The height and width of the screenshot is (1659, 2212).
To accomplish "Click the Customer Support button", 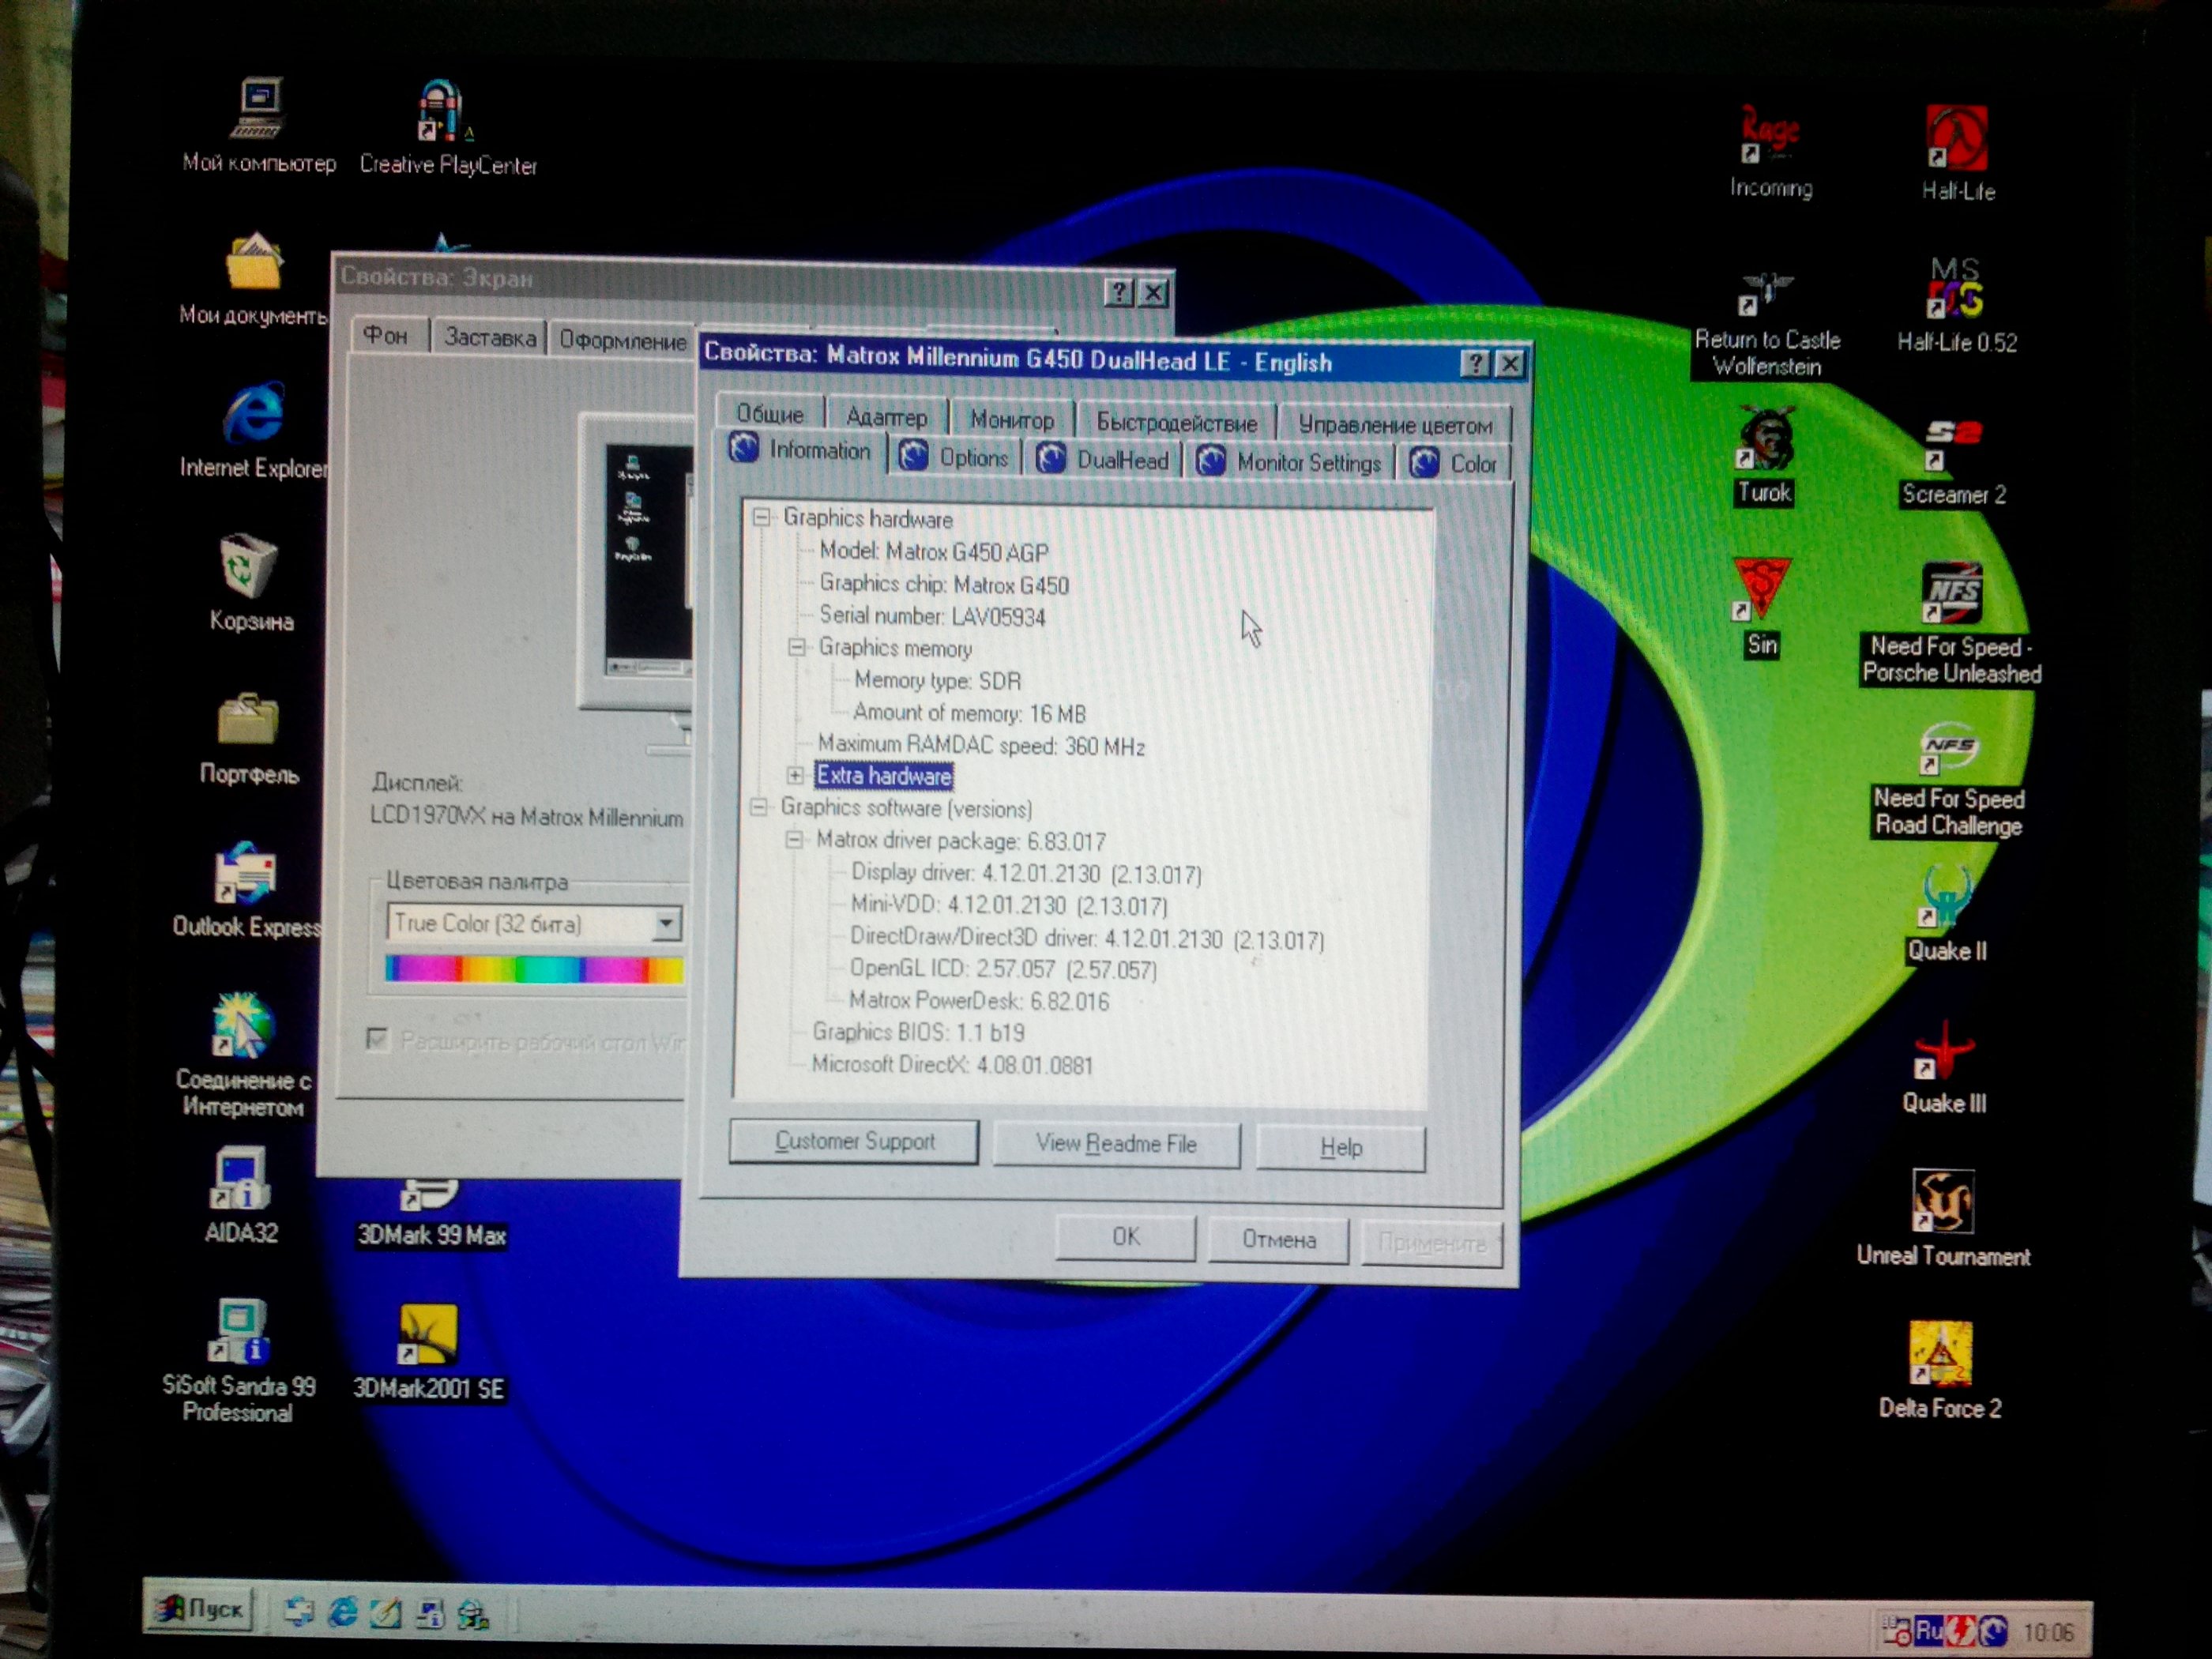I will pyautogui.click(x=854, y=1141).
